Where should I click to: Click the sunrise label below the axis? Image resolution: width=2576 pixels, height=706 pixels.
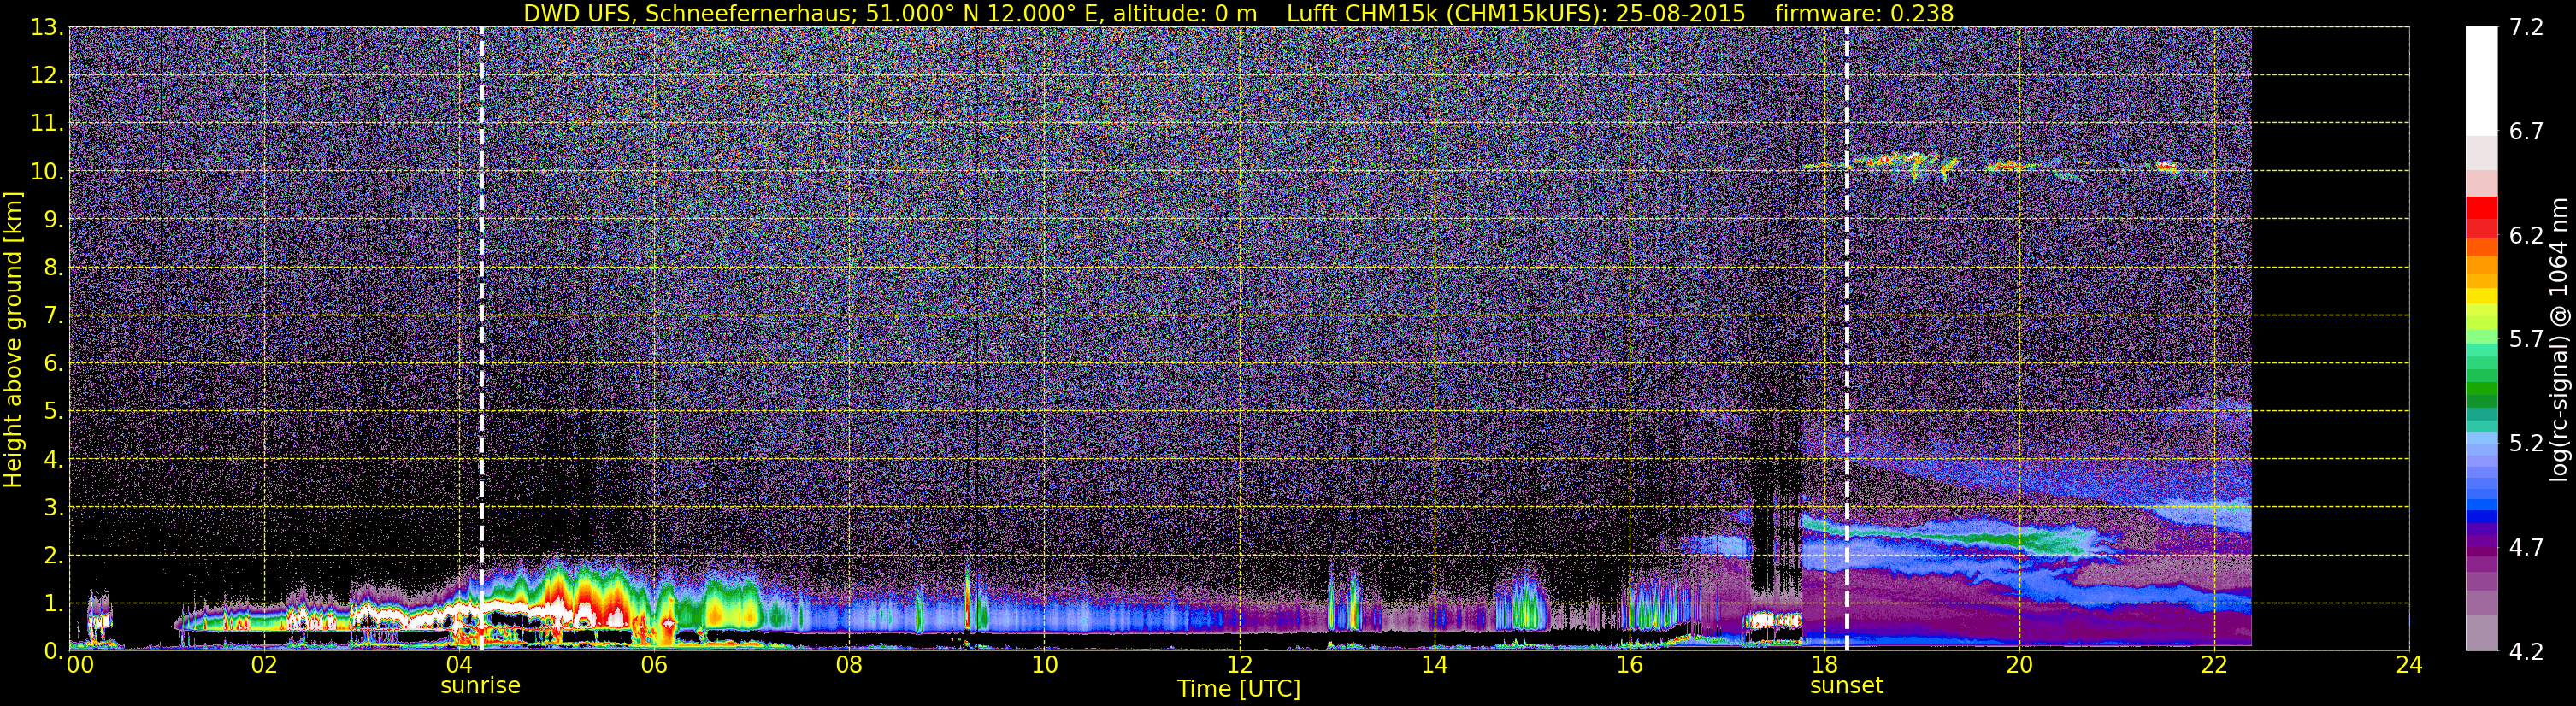(480, 686)
